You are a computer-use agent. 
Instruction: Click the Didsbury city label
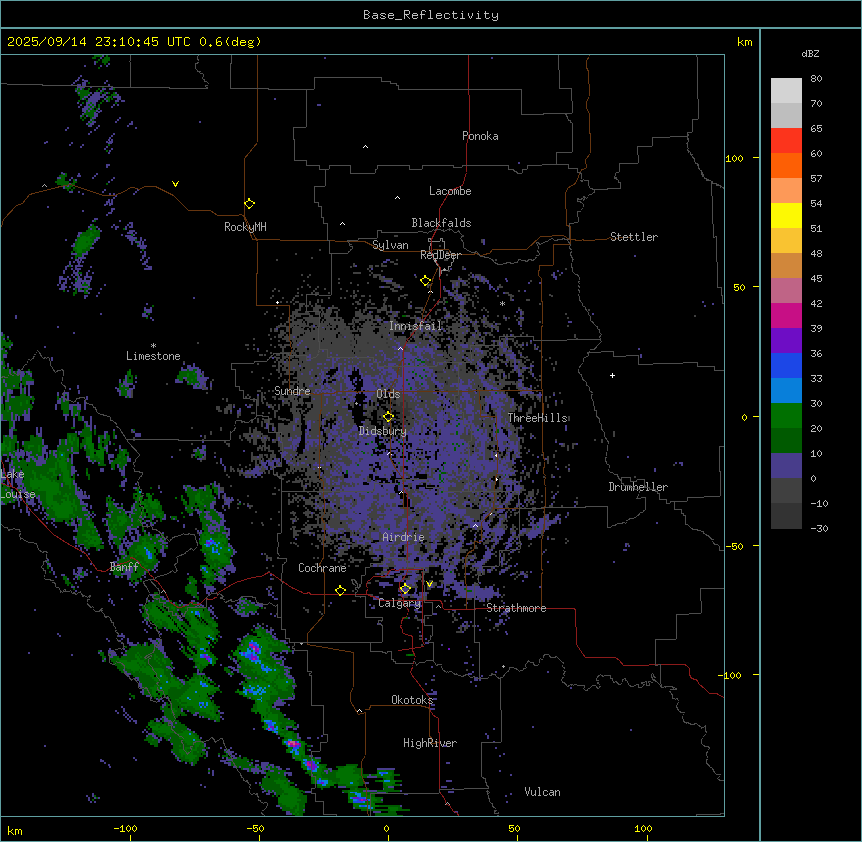(383, 431)
